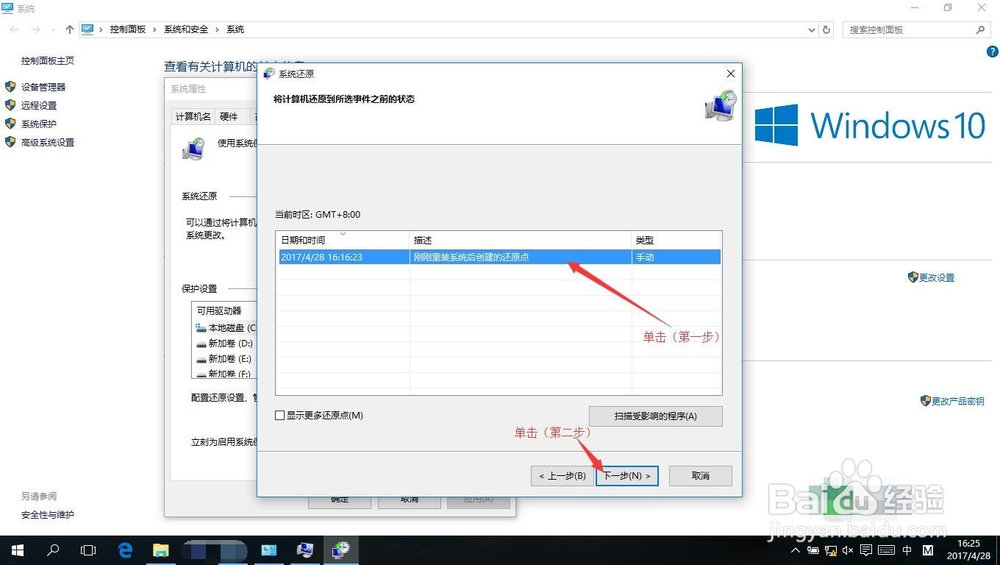Viewport: 1000px width, 565px height.
Task: Switch to 硬件 tab in 系统属性
Action: pyautogui.click(x=229, y=117)
